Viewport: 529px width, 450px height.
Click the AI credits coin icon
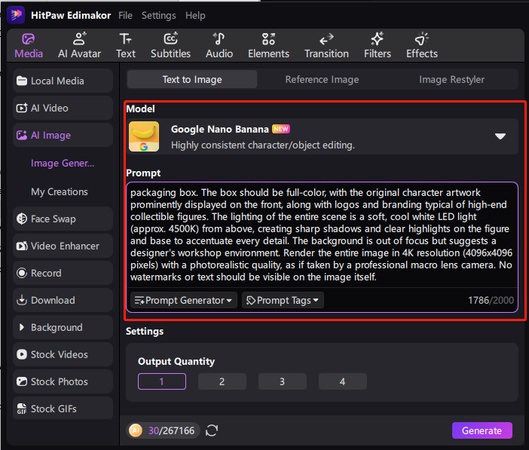click(136, 430)
